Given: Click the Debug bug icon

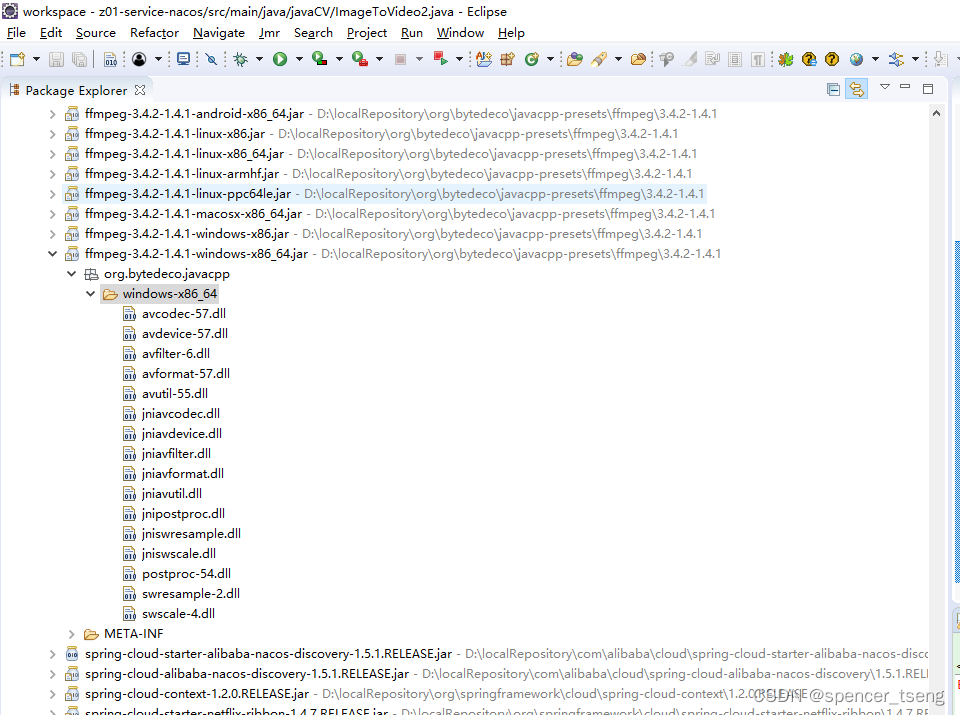Looking at the screenshot, I should (x=241, y=59).
